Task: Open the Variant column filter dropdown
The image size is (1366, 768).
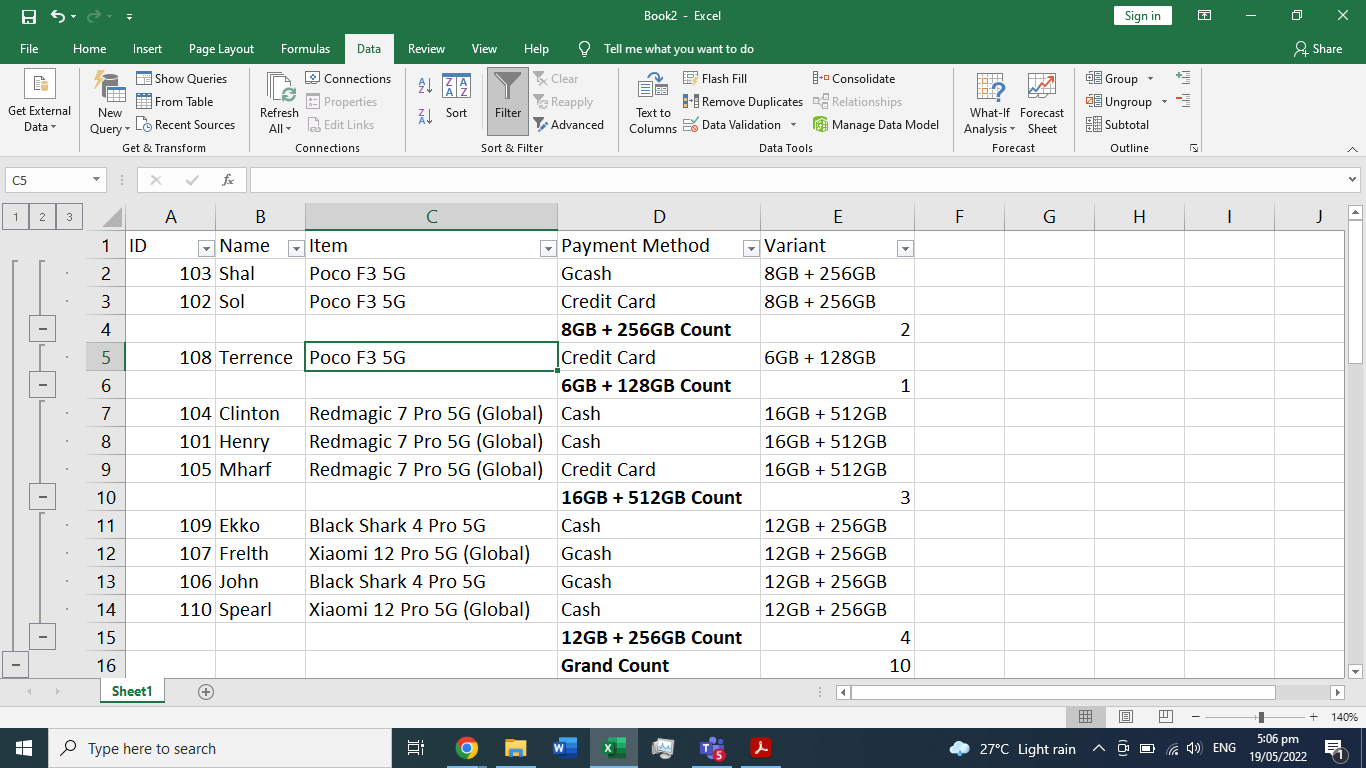Action: 904,248
